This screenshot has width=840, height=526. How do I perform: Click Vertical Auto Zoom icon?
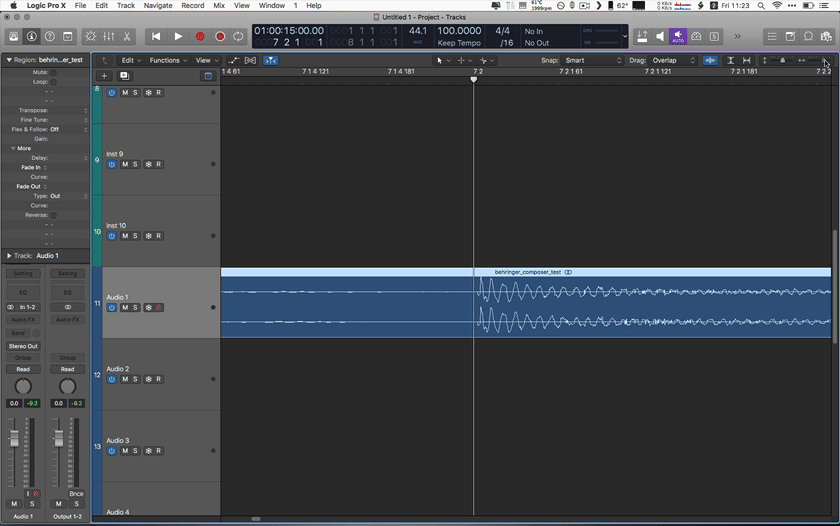[x=730, y=61]
